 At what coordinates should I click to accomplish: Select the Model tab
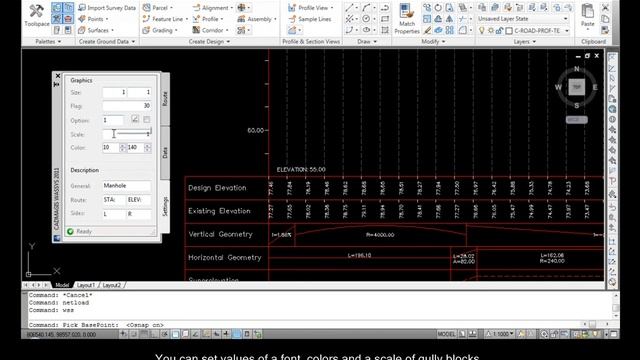(62, 285)
